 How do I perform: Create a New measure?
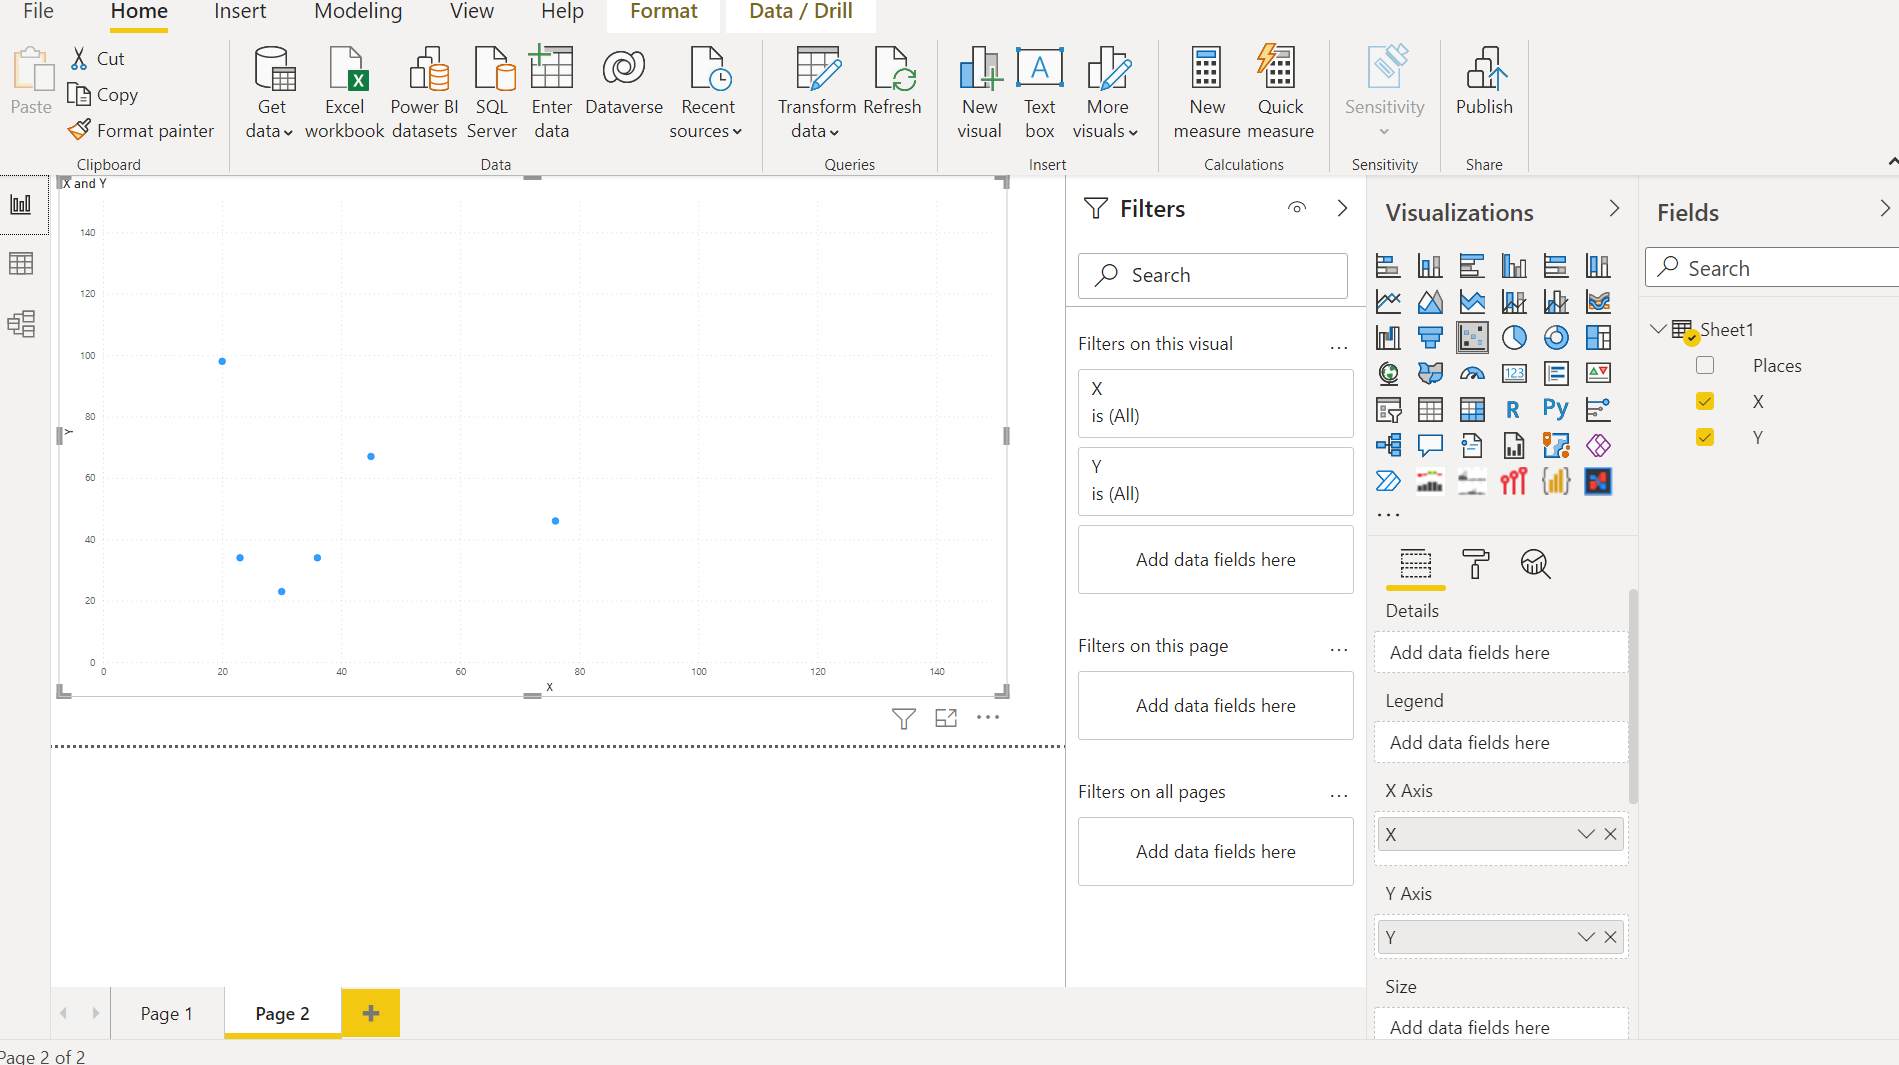[1207, 93]
